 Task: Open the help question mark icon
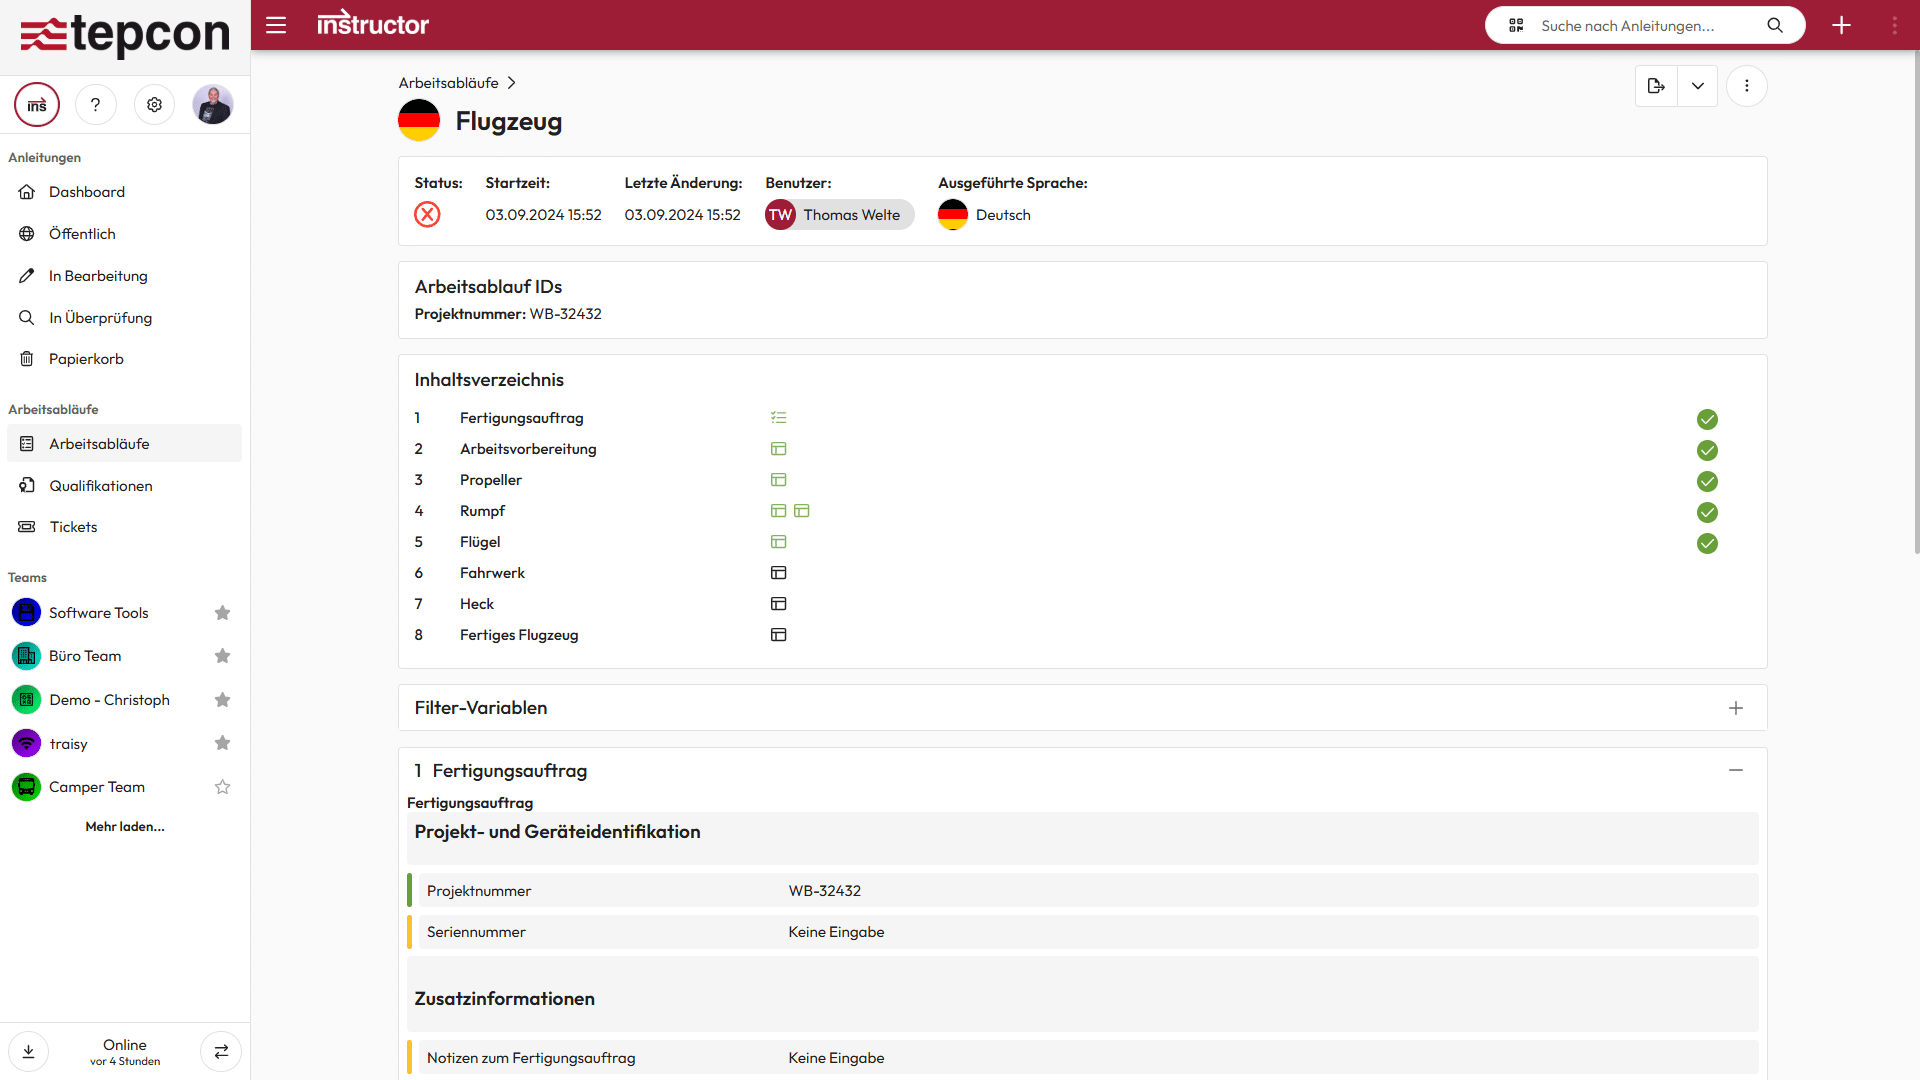pos(96,105)
